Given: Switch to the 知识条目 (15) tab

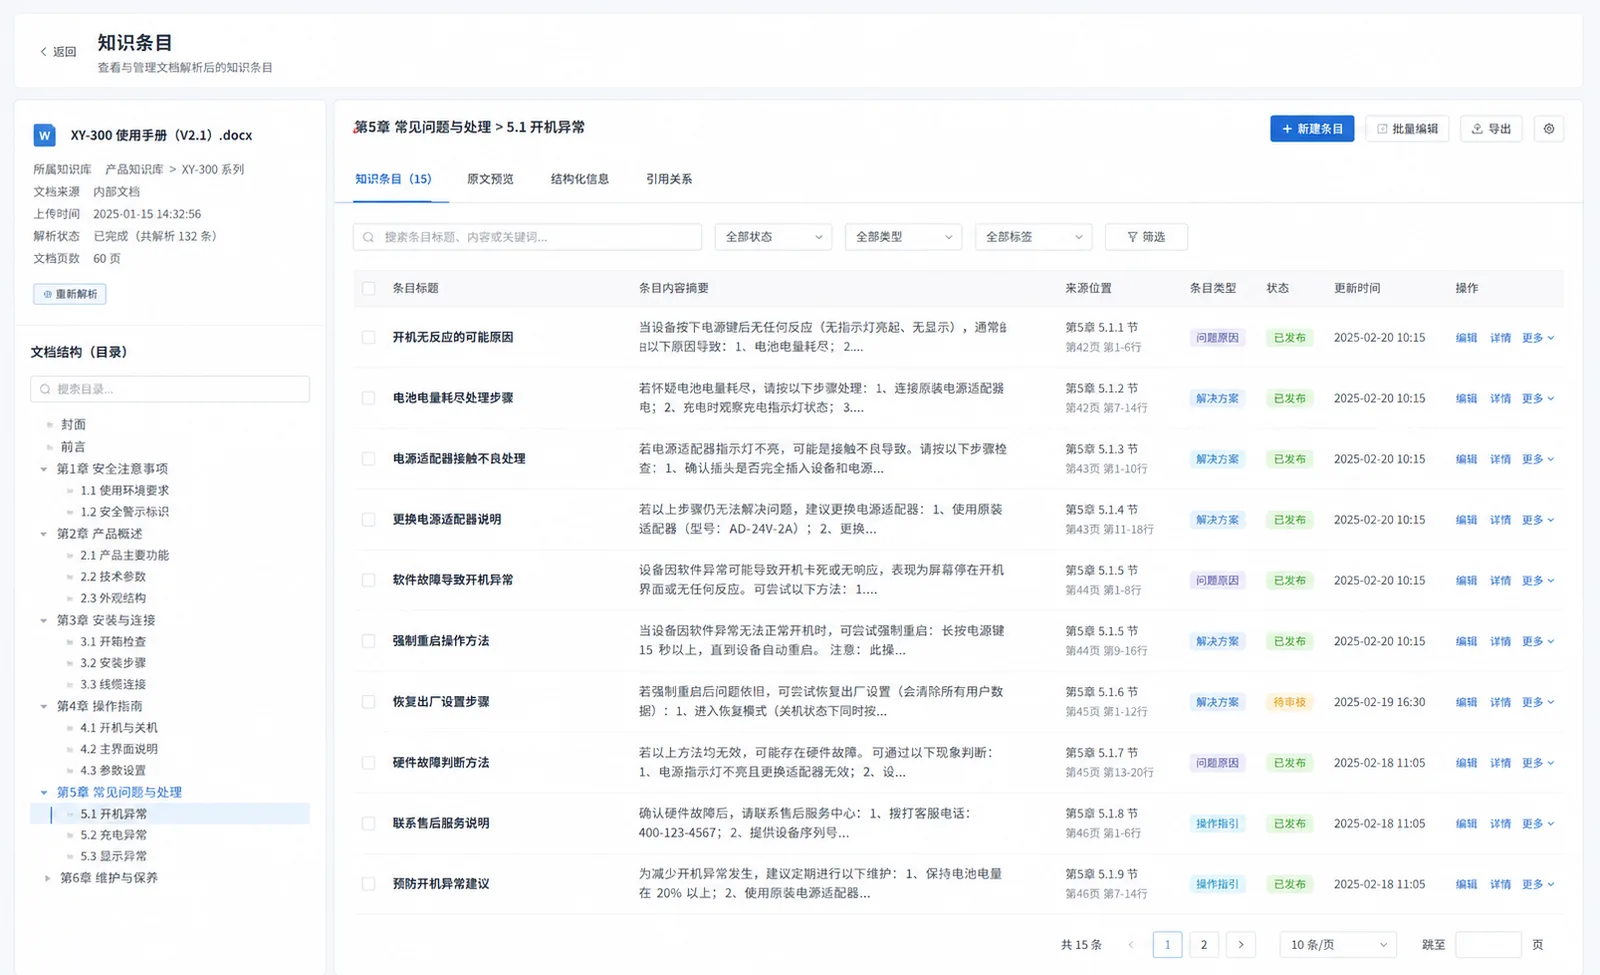Looking at the screenshot, I should pyautogui.click(x=393, y=179).
